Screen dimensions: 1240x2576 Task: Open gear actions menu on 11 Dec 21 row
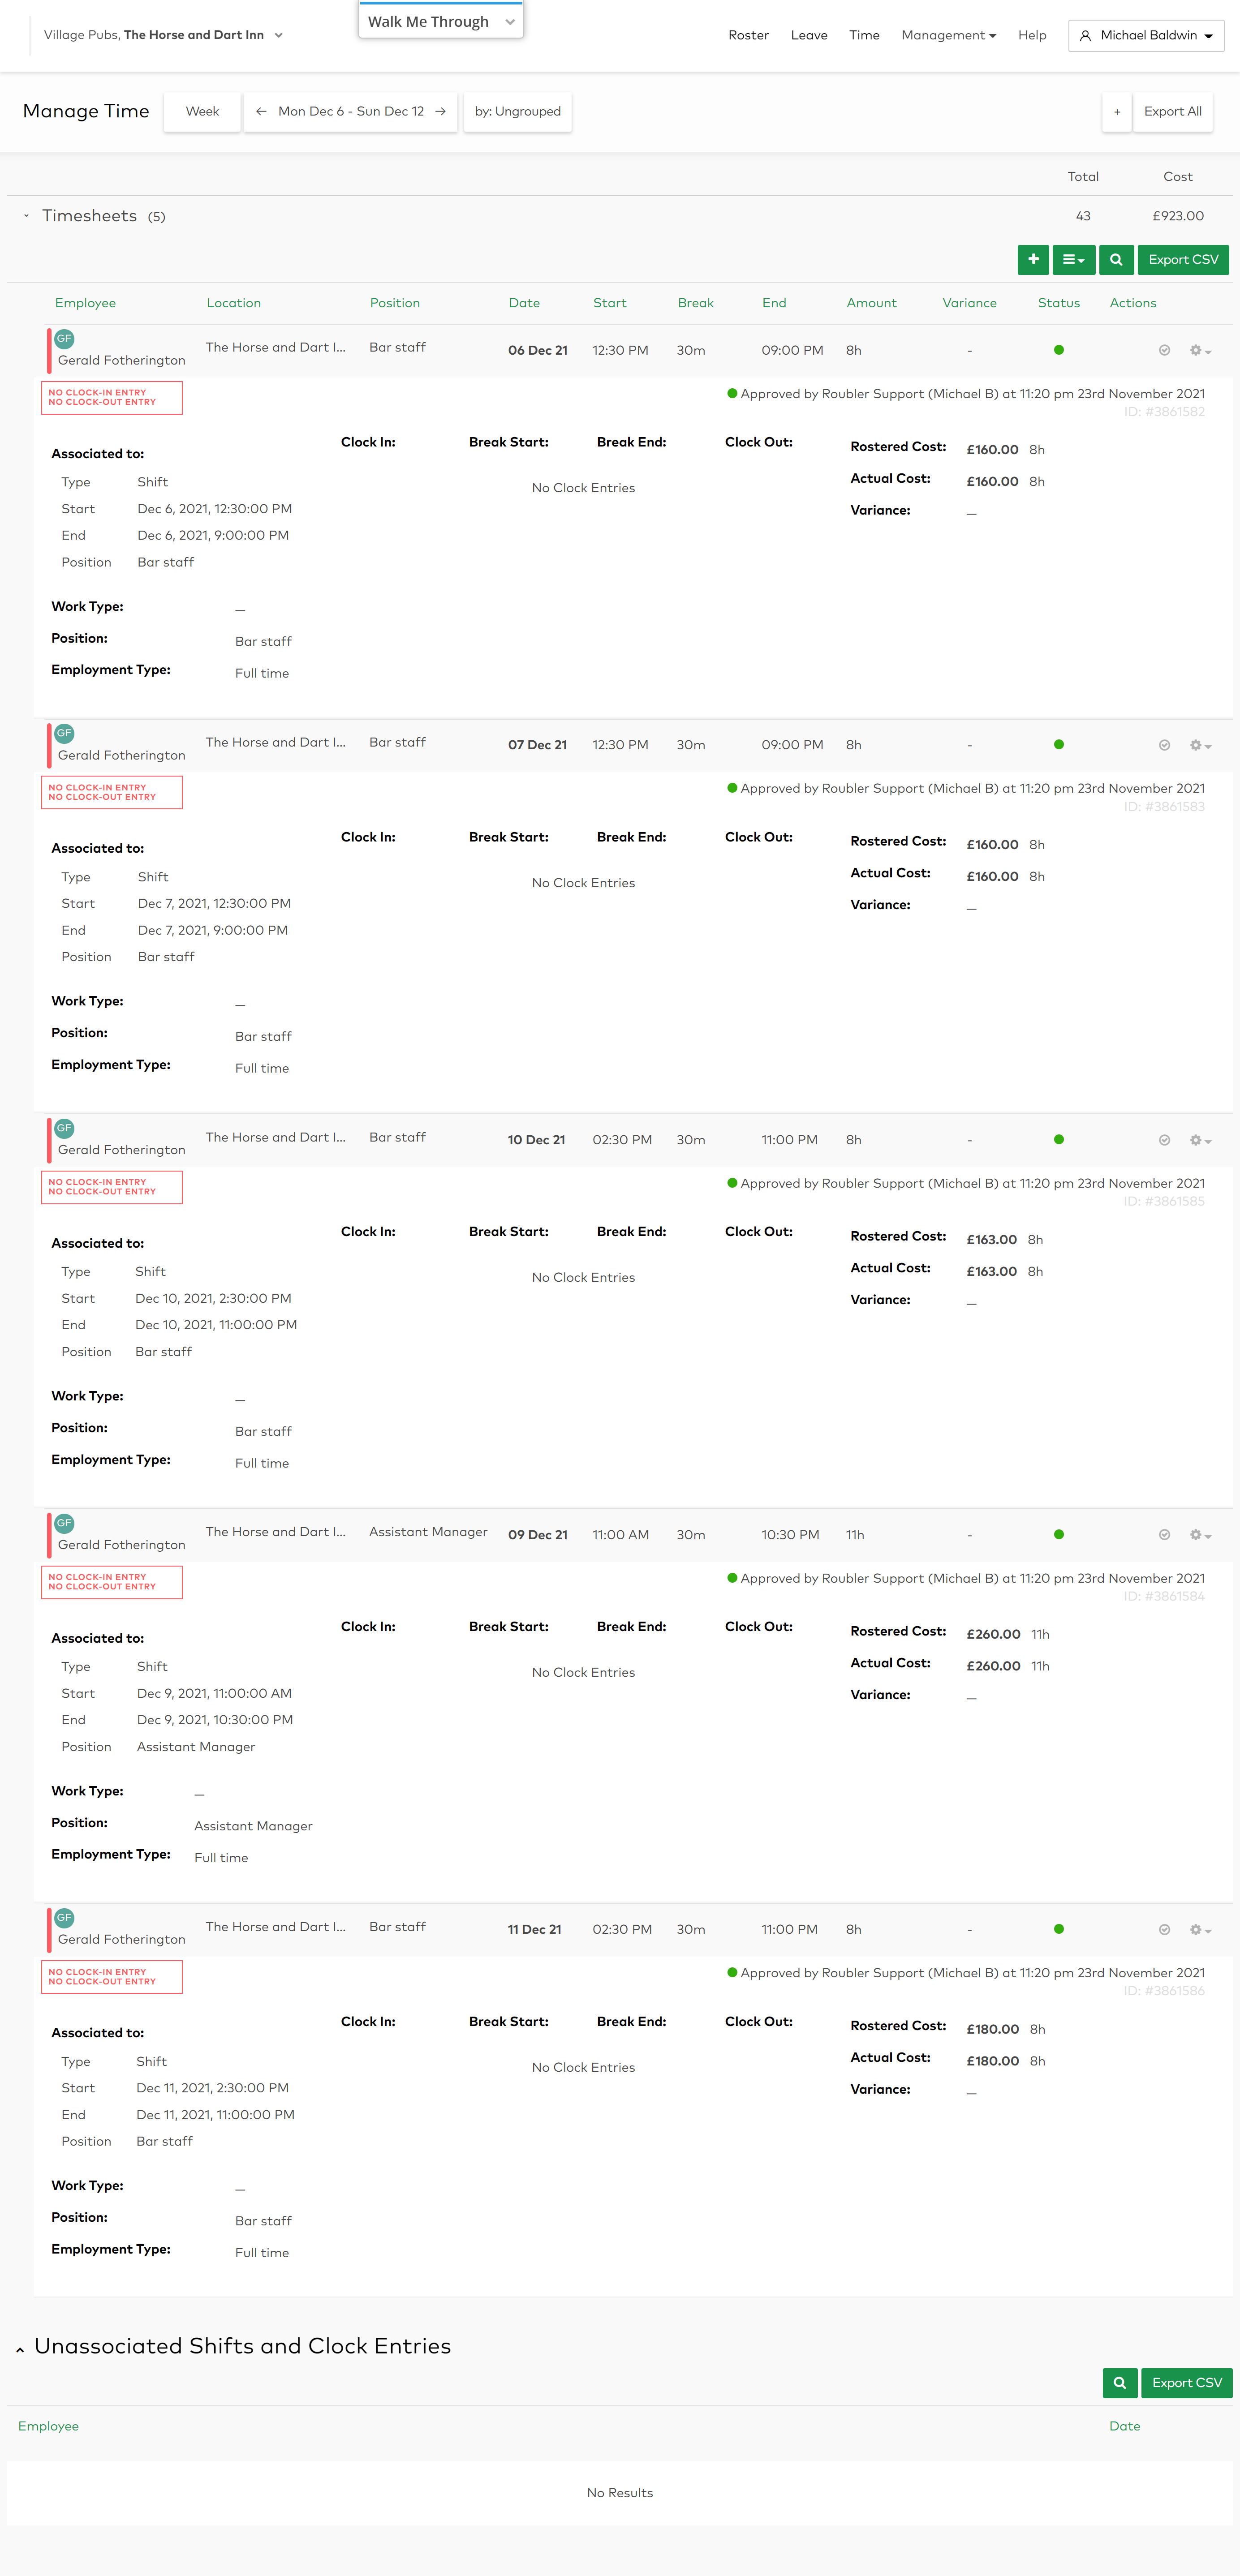pos(1200,1930)
